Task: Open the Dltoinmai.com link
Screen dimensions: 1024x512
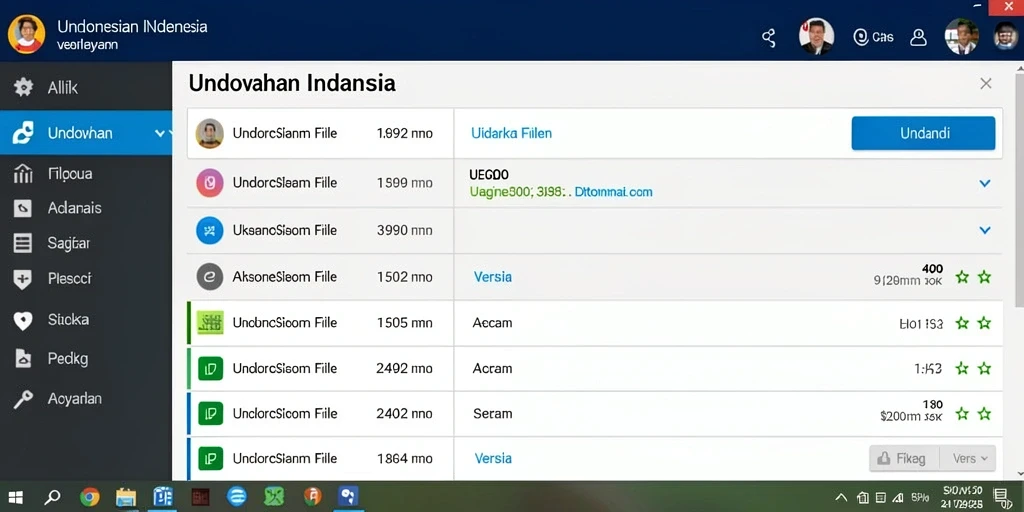Action: pos(613,192)
